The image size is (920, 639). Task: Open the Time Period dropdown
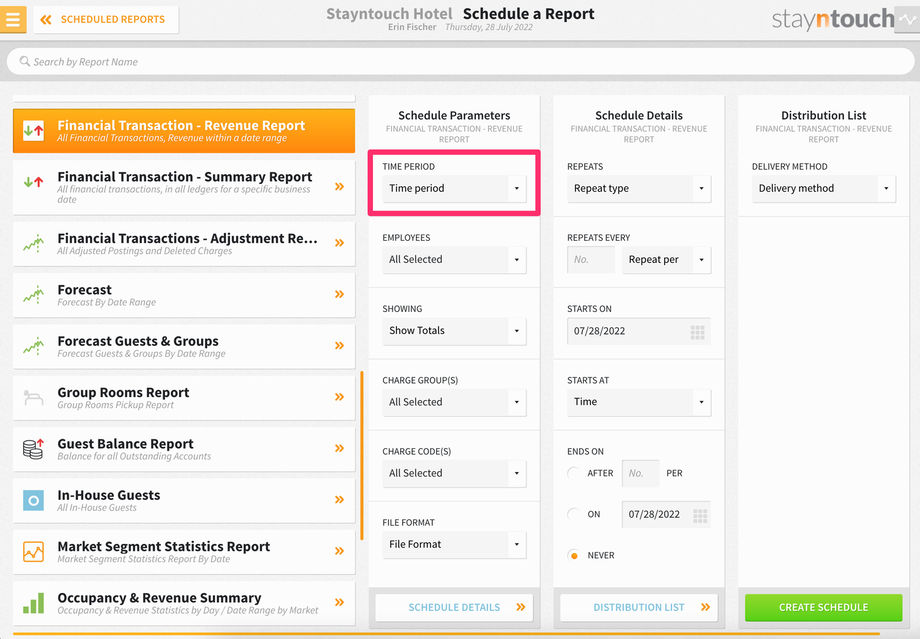[454, 188]
